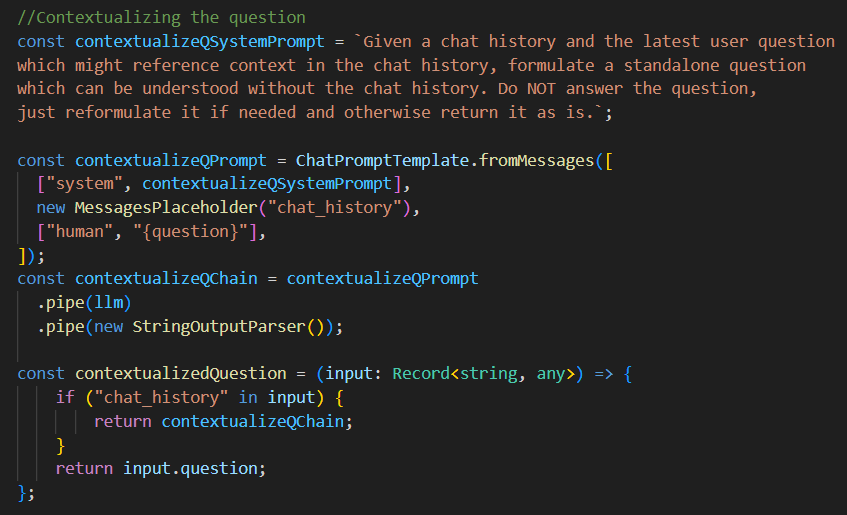Click 'ChatPromptTemplate' in the code
Screen dimensions: 847x515
pos(382,160)
